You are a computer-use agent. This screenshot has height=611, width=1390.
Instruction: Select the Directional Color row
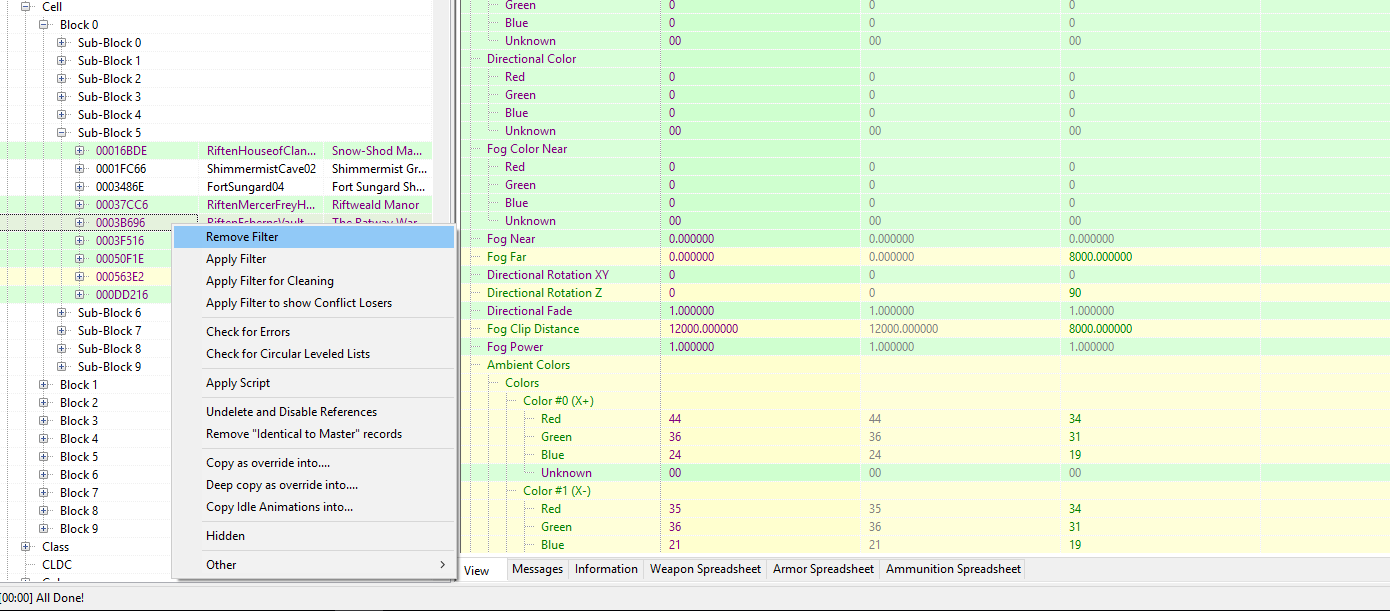[531, 59]
